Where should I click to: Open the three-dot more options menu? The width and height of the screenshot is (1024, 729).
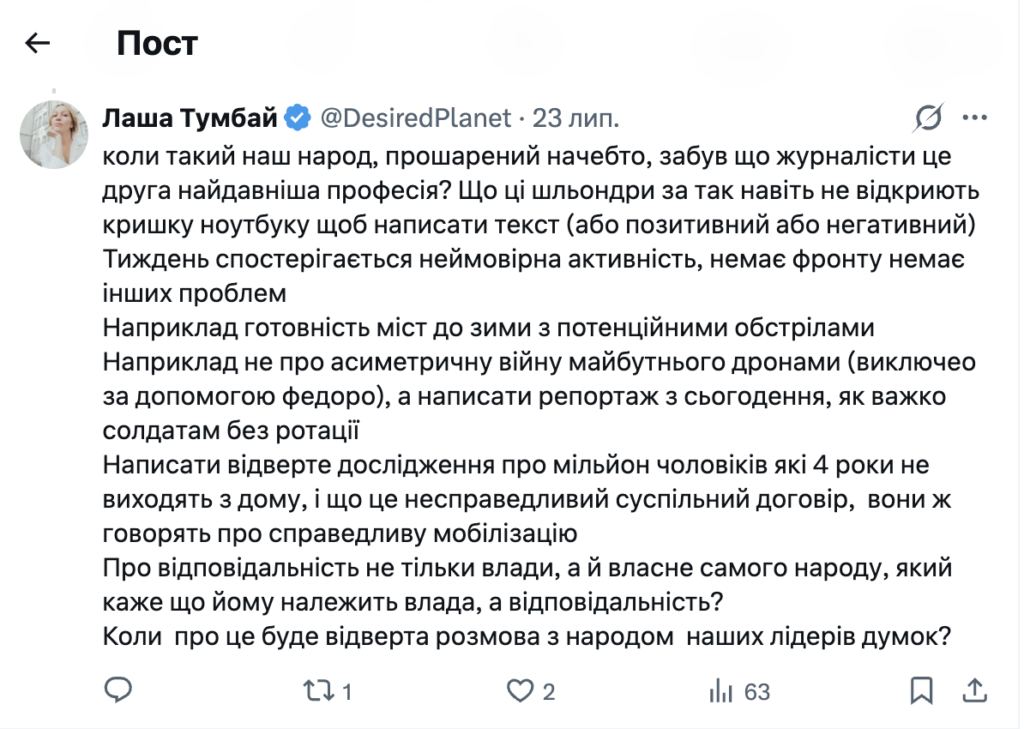click(x=974, y=118)
